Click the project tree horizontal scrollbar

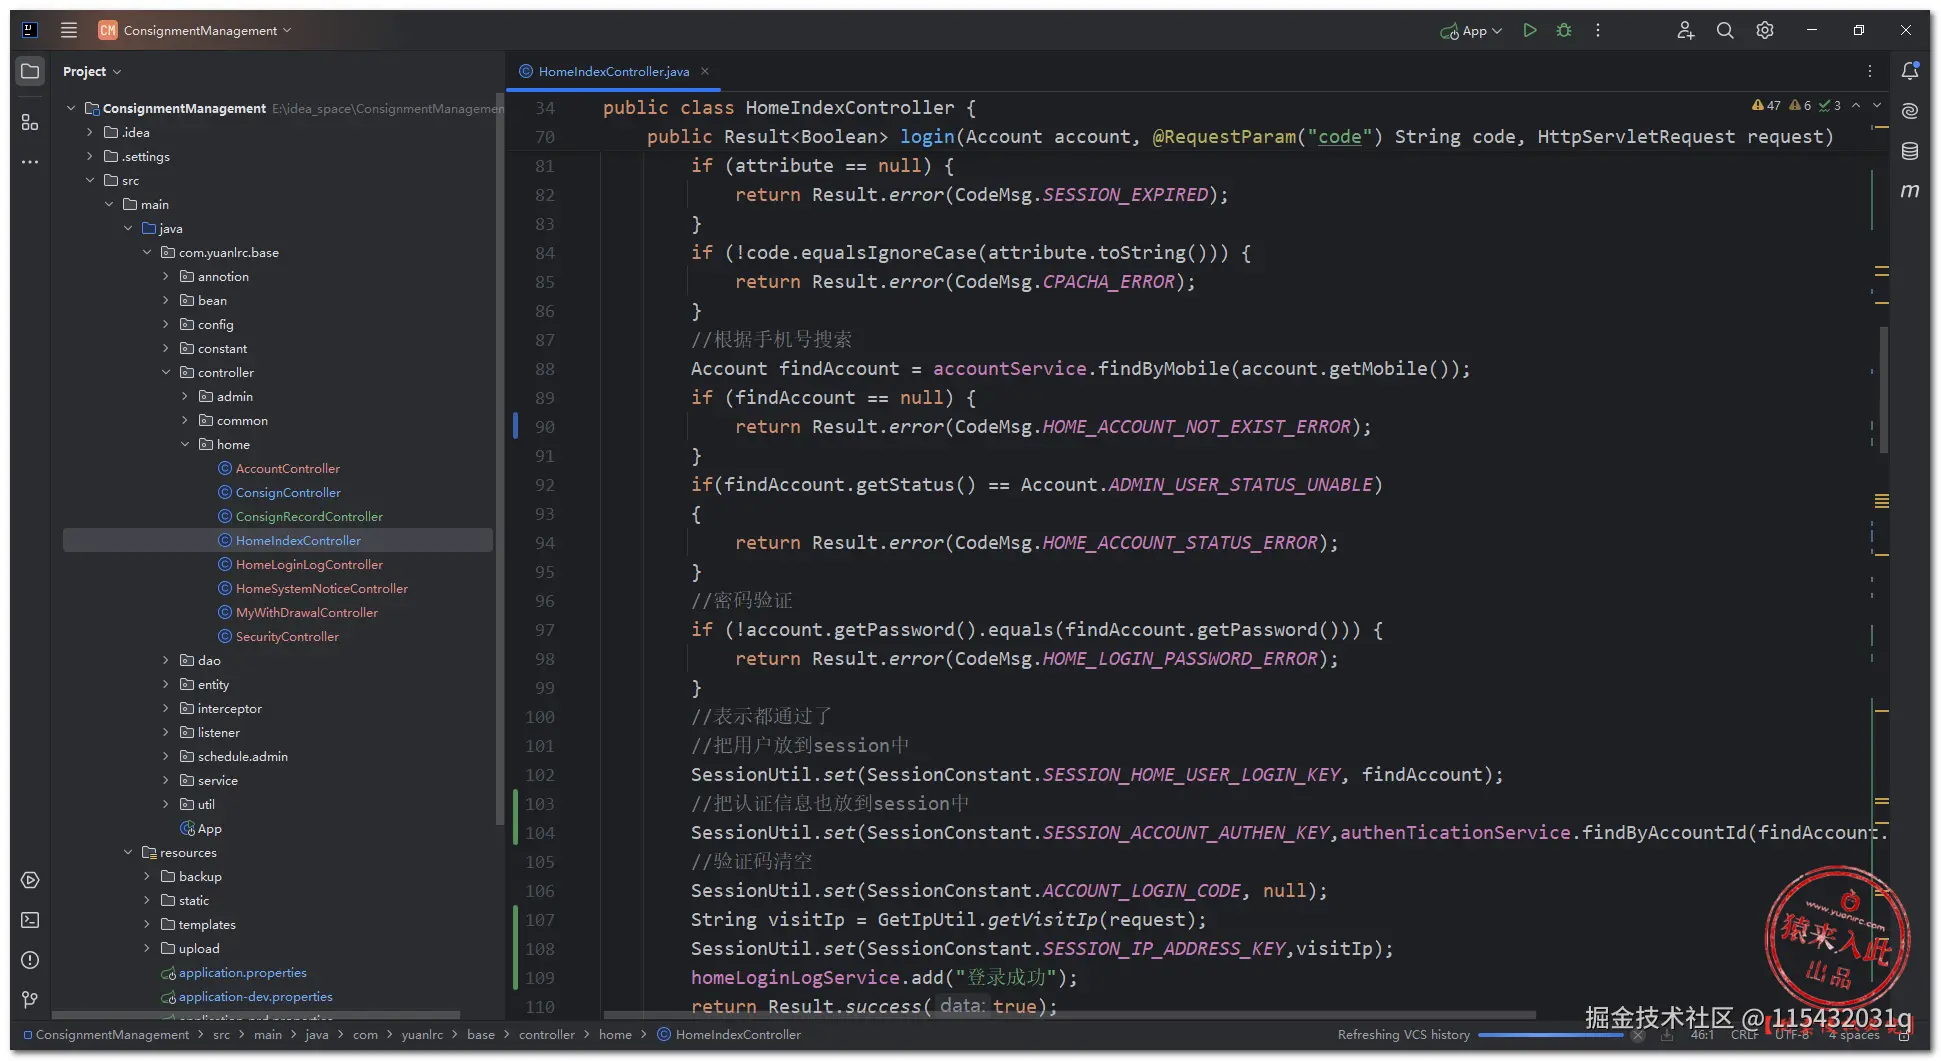pos(256,1014)
